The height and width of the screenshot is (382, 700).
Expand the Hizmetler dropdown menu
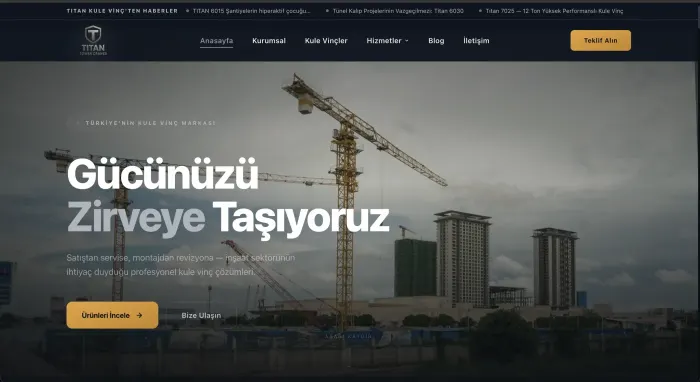coord(387,41)
